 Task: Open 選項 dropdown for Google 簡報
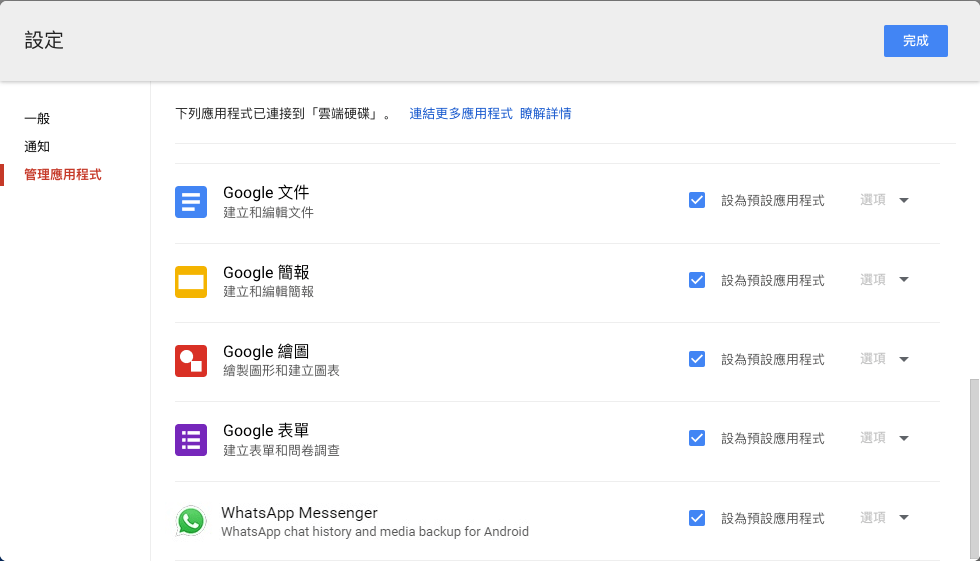884,279
